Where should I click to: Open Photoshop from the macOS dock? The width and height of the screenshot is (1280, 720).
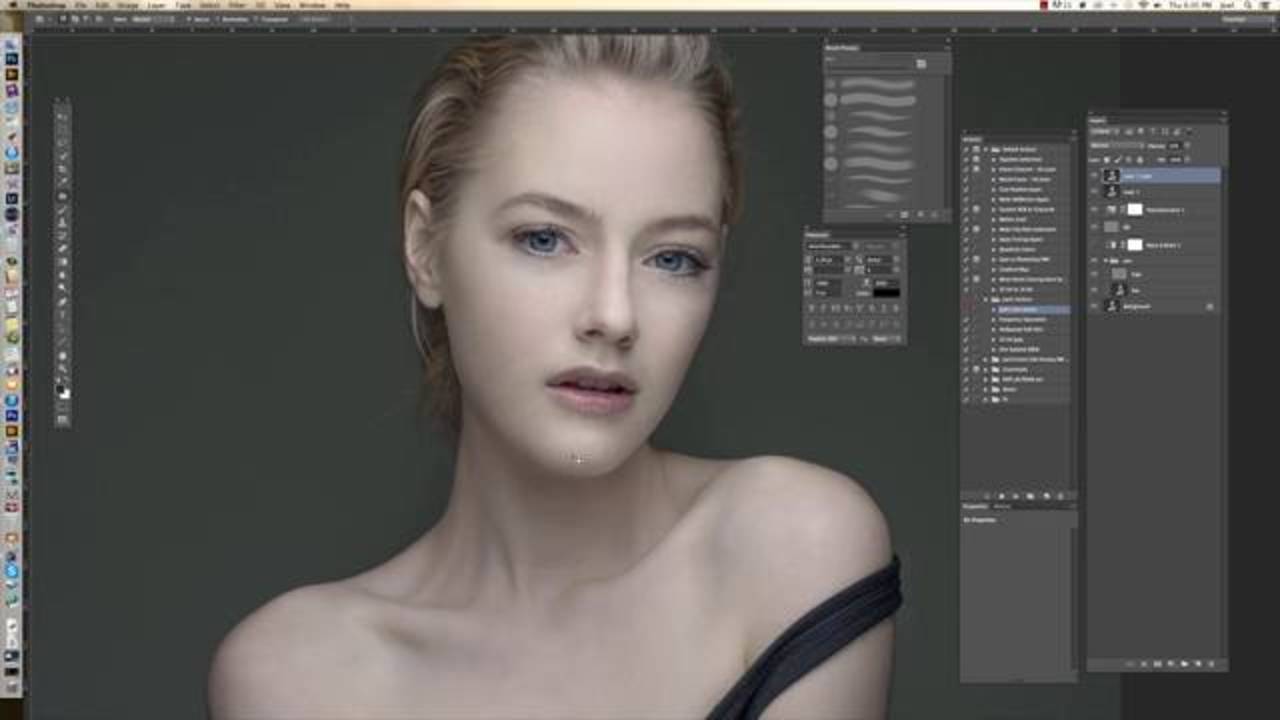pyautogui.click(x=11, y=59)
